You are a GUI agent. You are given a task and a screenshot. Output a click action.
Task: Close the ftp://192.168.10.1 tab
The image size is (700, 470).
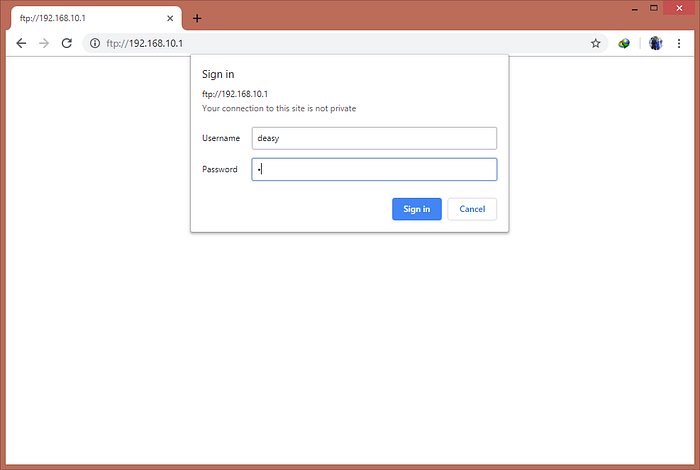click(x=170, y=18)
